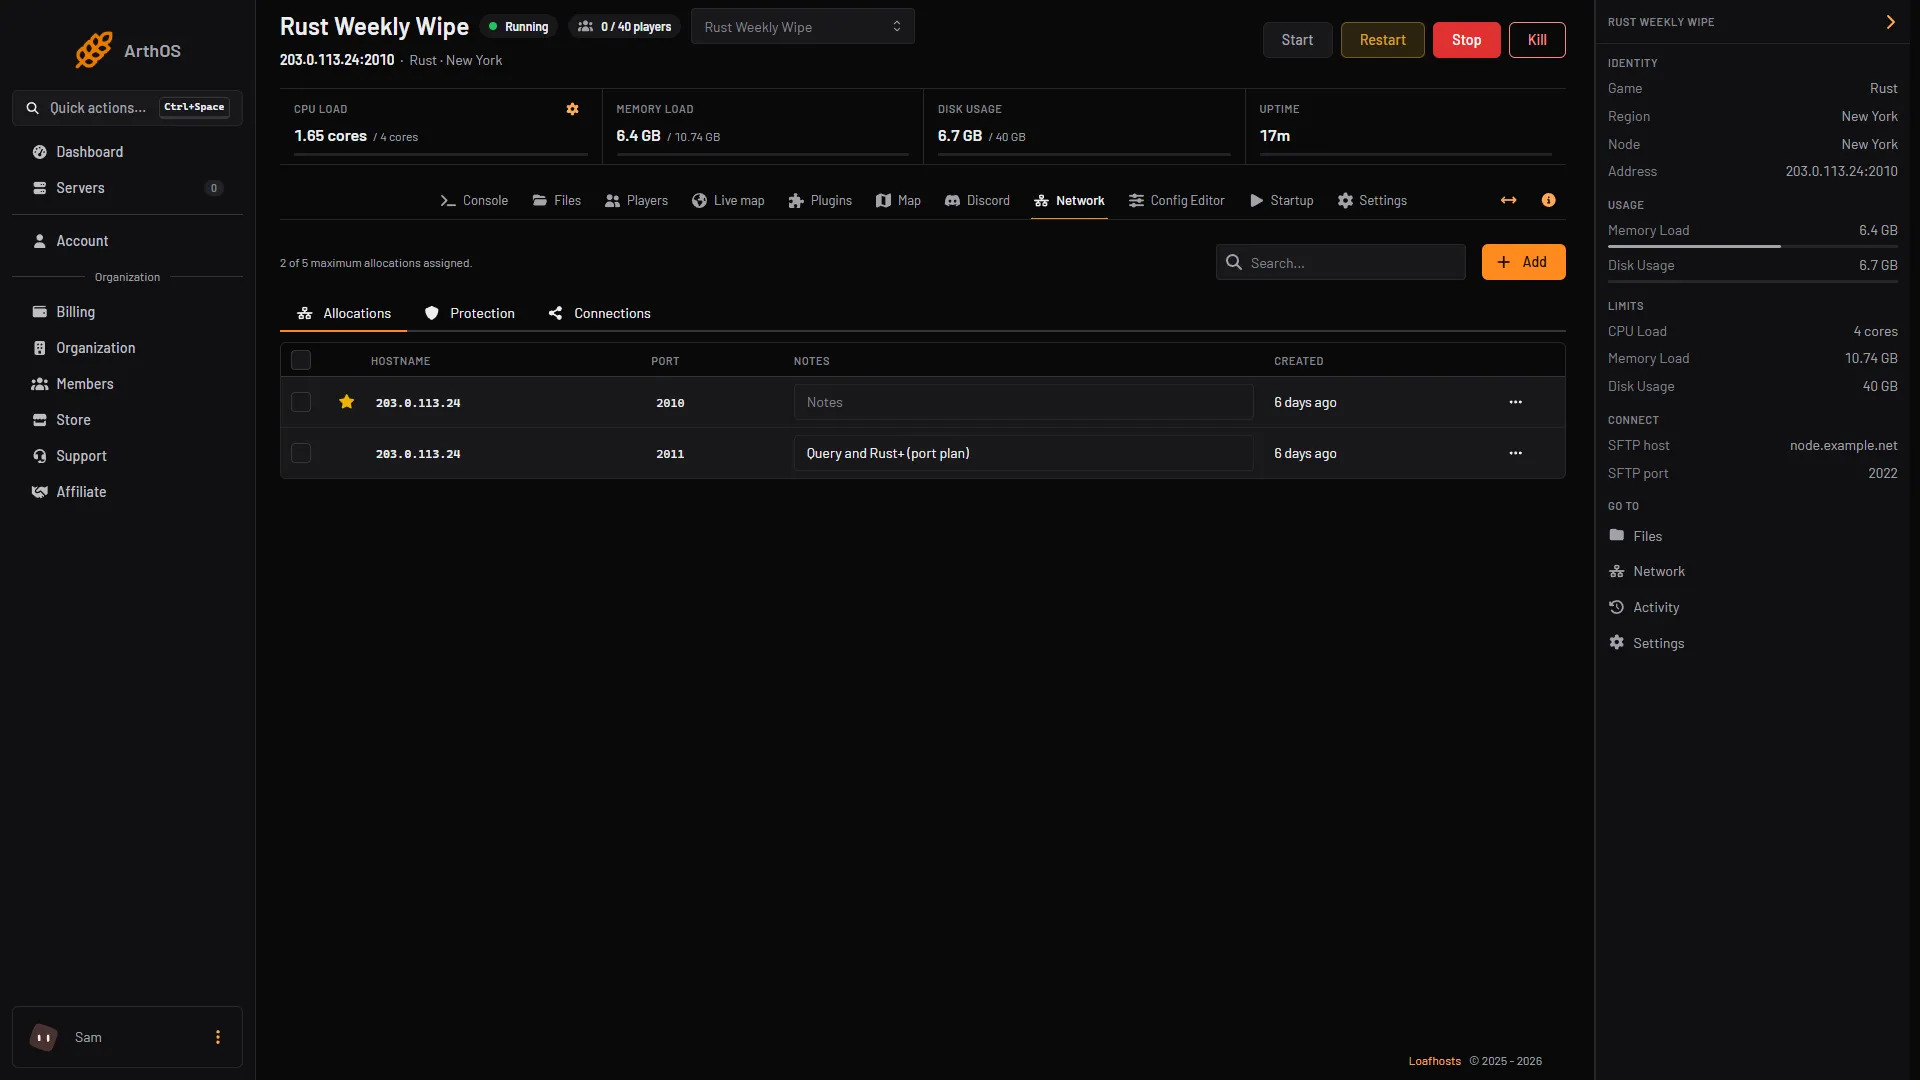The image size is (1920, 1080).
Task: Open the Plugins tab
Action: click(x=820, y=200)
